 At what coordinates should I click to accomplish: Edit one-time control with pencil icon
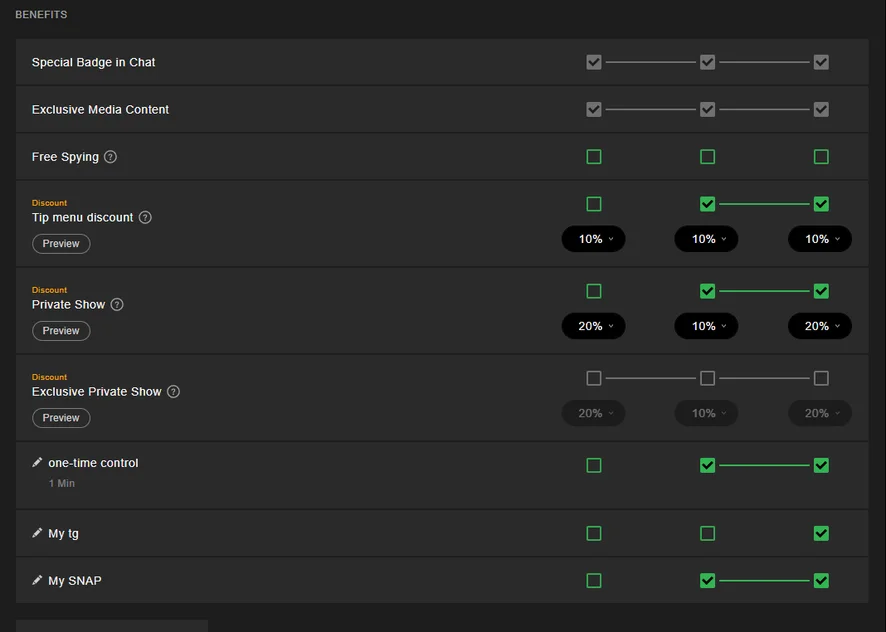pos(37,462)
